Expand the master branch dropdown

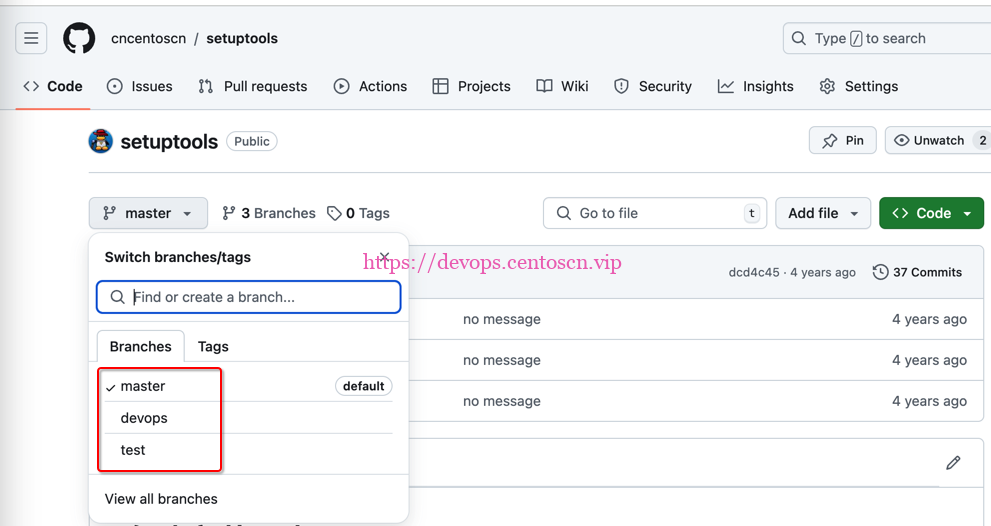[148, 213]
